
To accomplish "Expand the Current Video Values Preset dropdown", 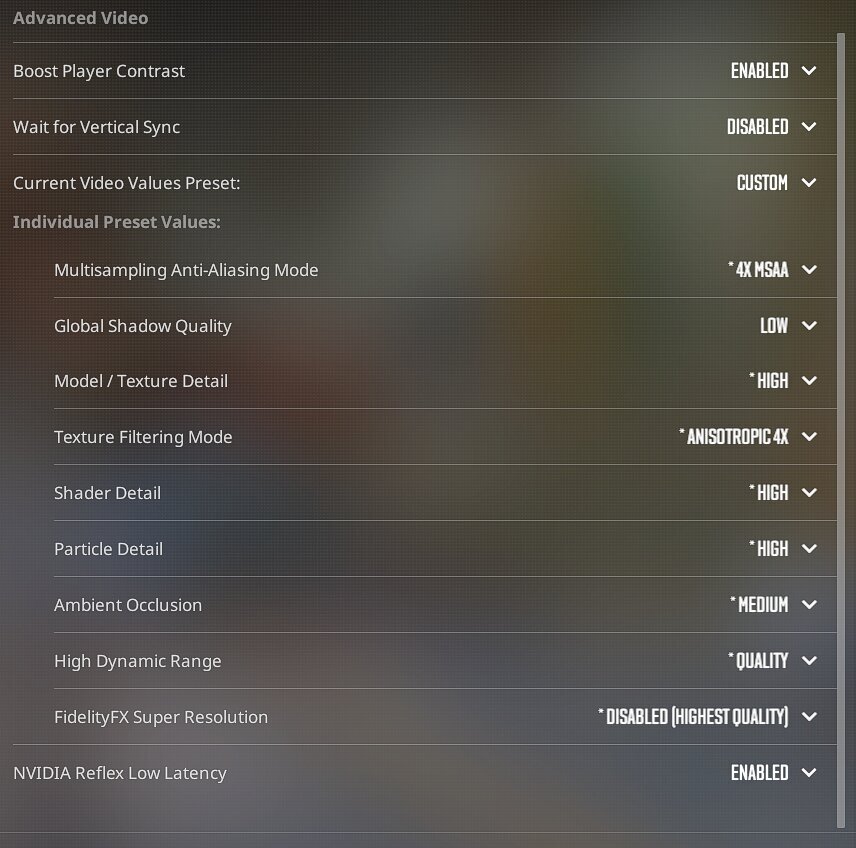I will (x=809, y=183).
